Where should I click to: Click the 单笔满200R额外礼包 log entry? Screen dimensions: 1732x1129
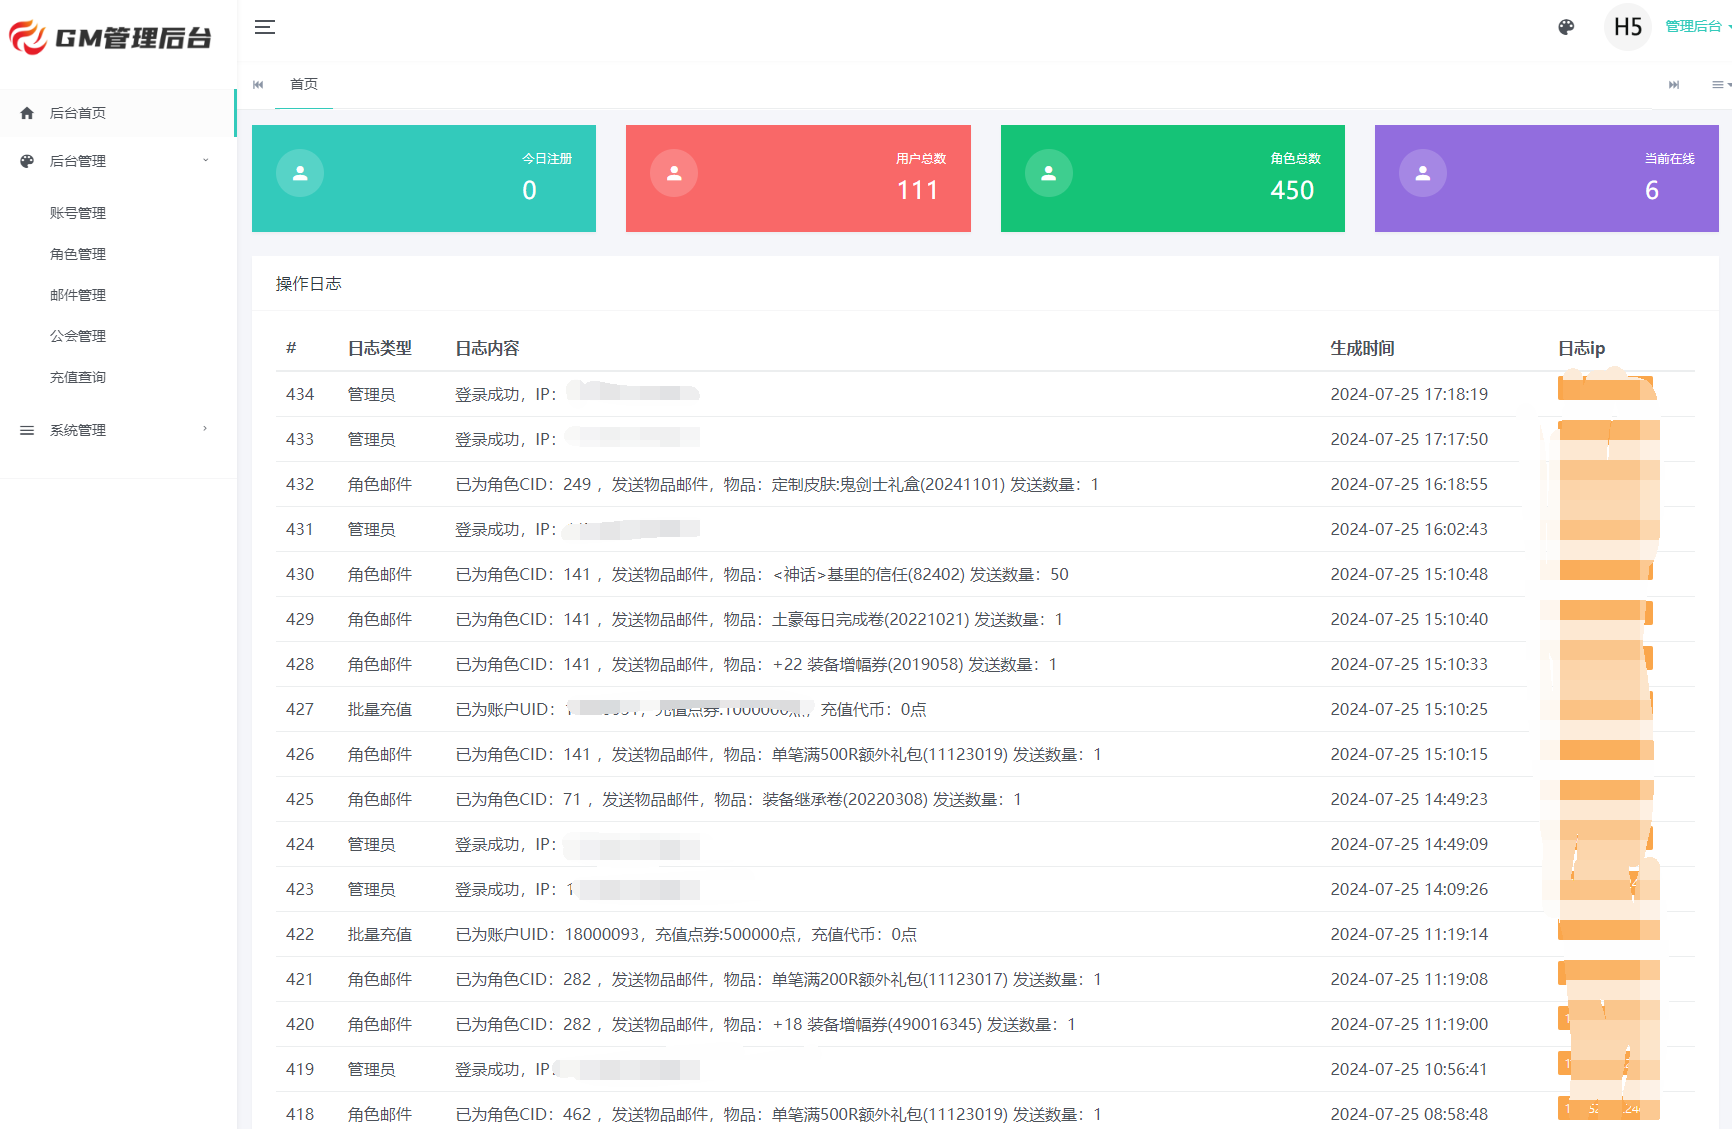coord(778,979)
